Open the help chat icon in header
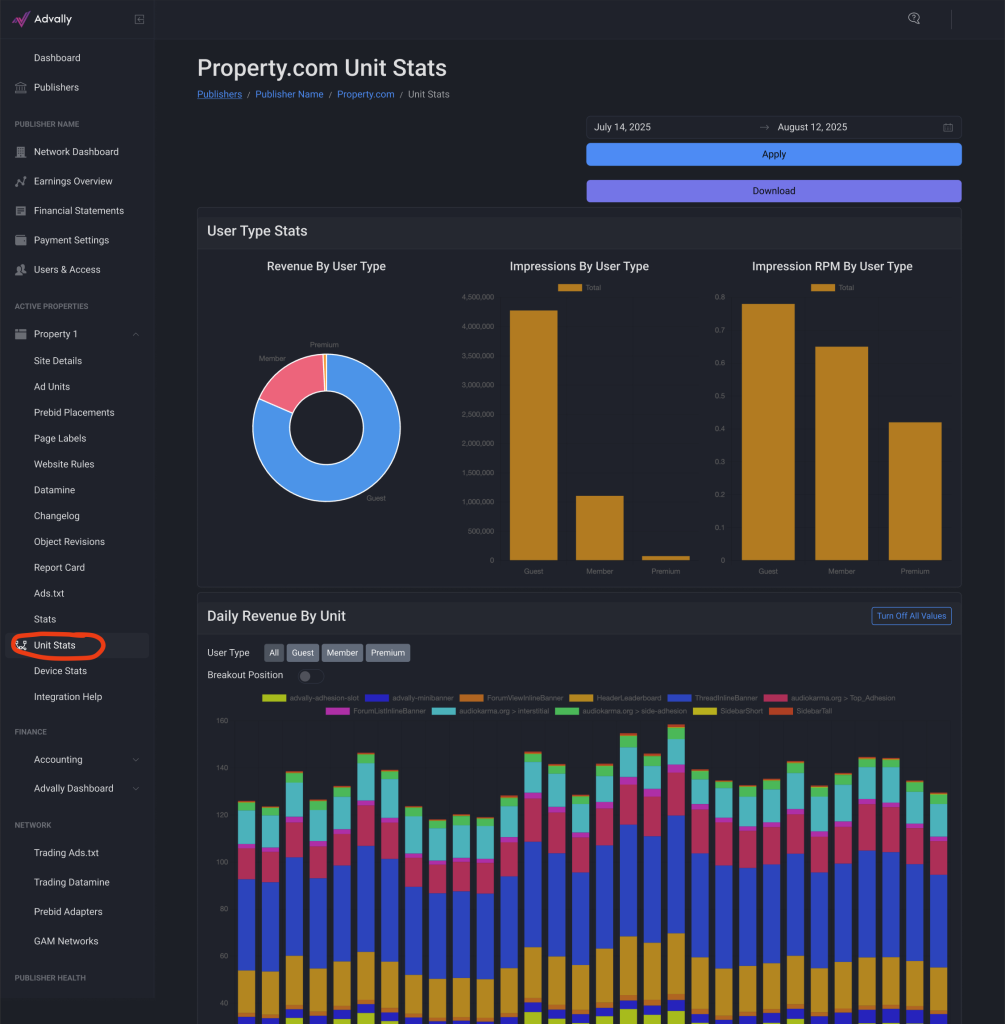 914,18
